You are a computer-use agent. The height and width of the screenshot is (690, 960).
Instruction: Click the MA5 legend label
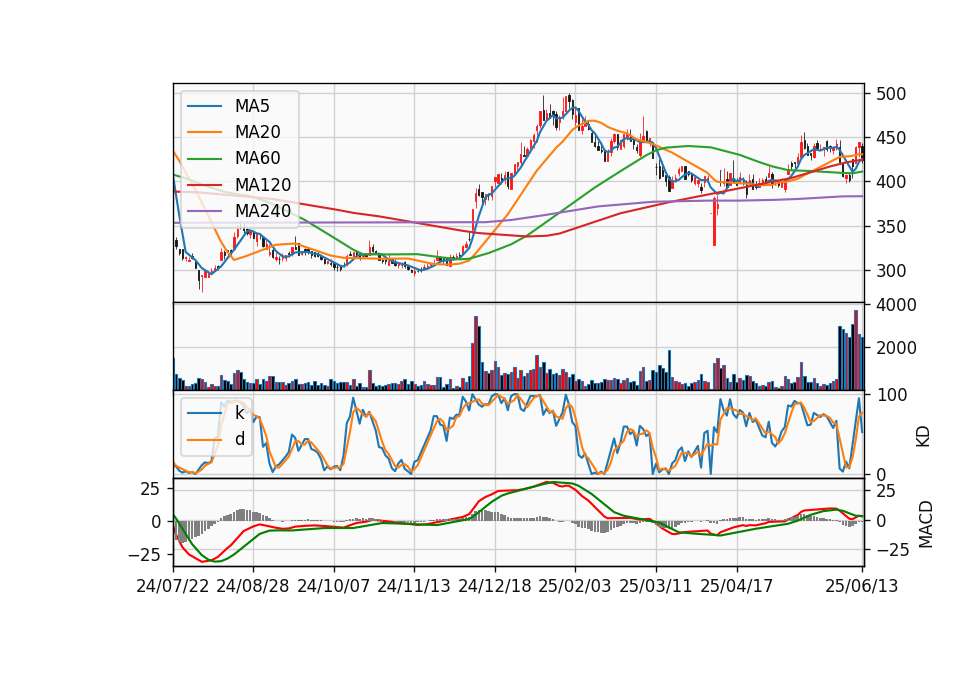point(252,106)
